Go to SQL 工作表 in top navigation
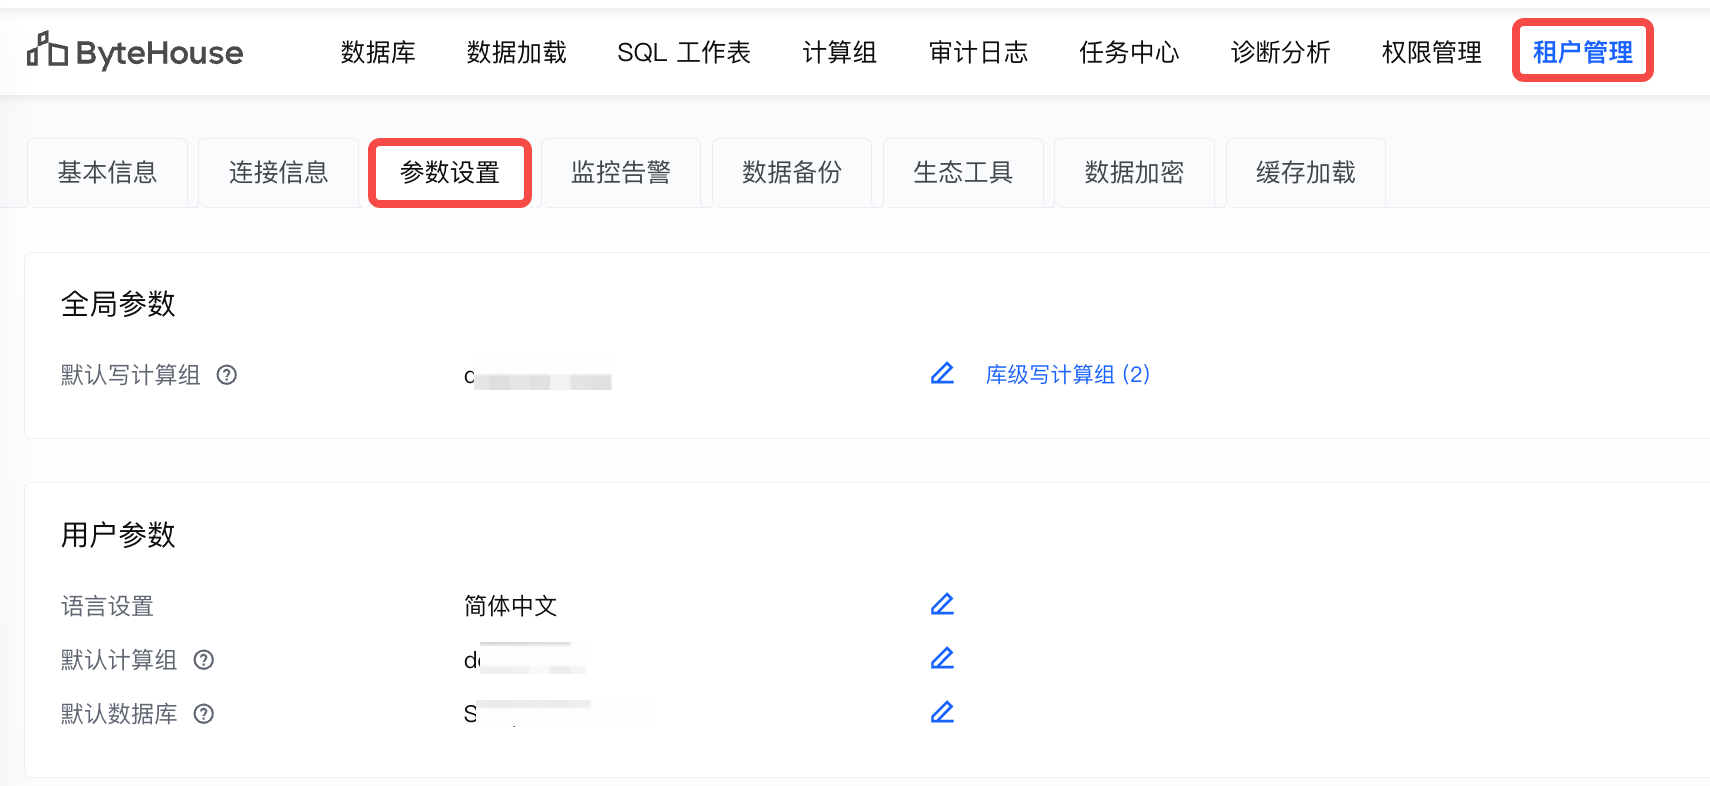Screen dimensions: 1710x786 point(684,52)
